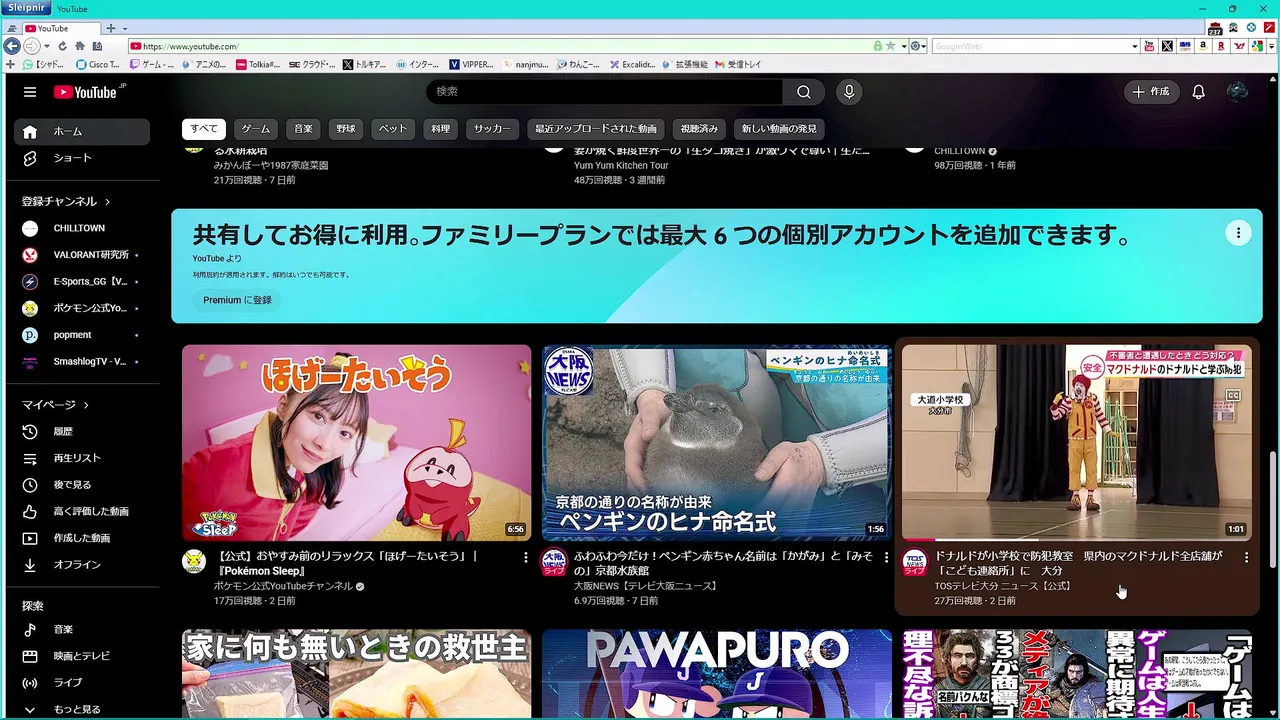Open 音楽 in explore section
The width and height of the screenshot is (1280, 720).
click(82, 629)
